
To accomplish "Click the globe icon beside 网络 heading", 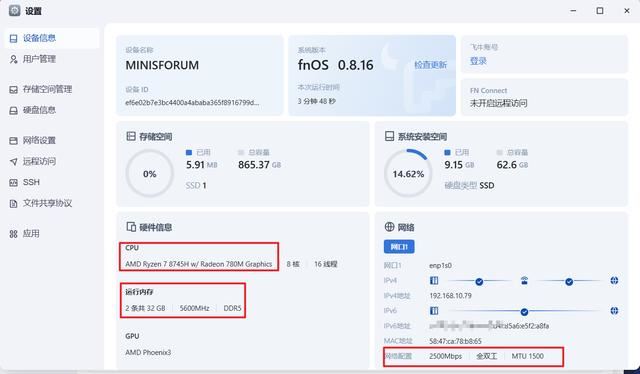I will pos(389,227).
